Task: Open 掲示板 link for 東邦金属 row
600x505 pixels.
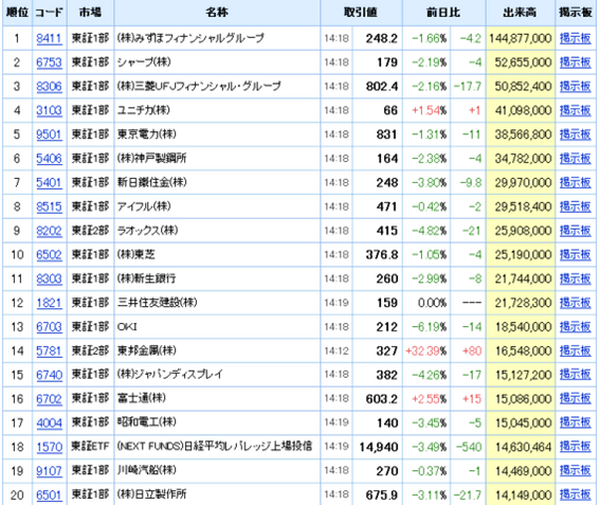Action: (575, 351)
